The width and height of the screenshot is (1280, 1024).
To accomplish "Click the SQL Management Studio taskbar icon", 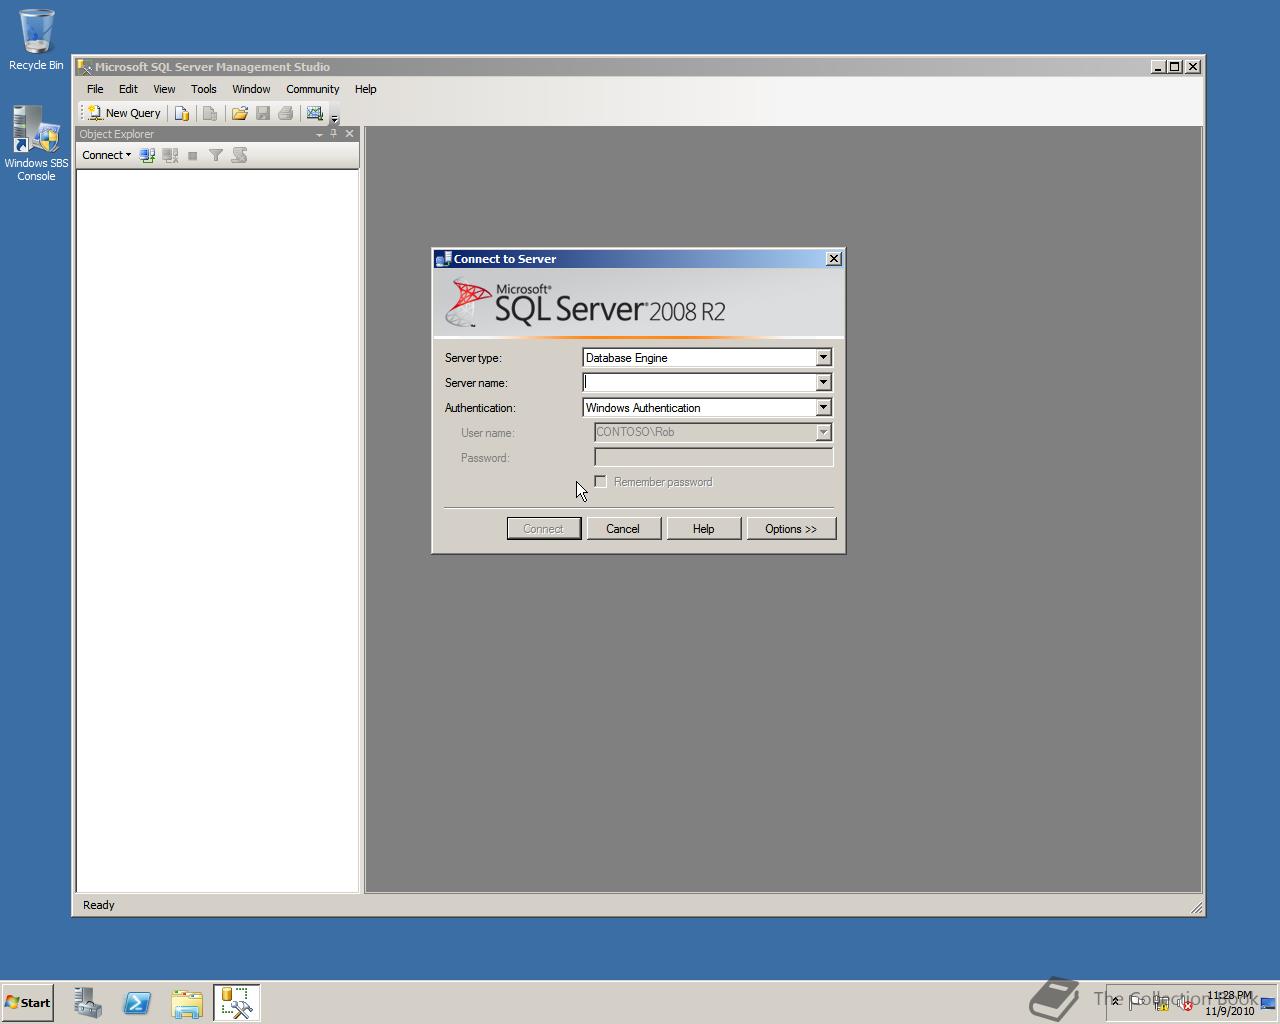I will click(x=237, y=1003).
